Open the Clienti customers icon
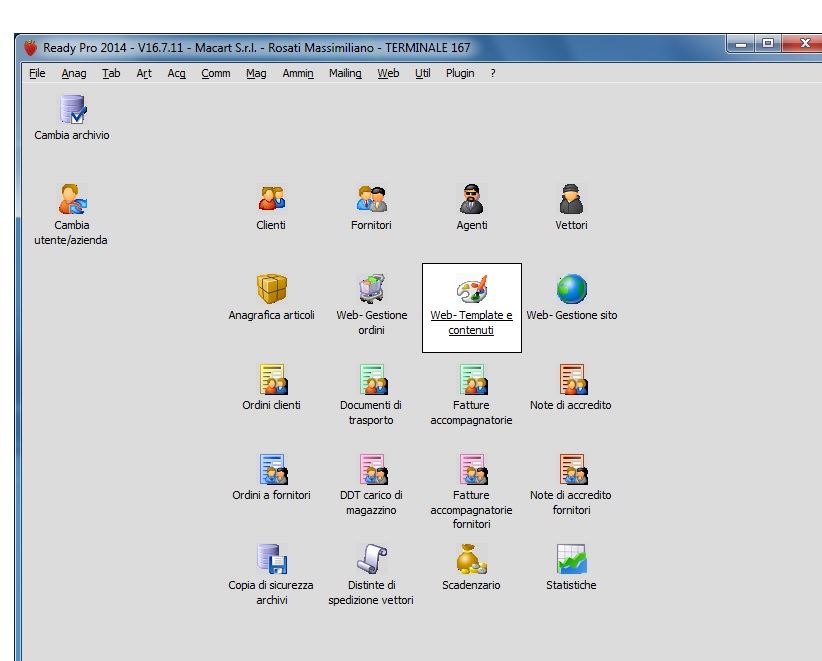Viewport: 822px width, 661px height. coord(272,199)
